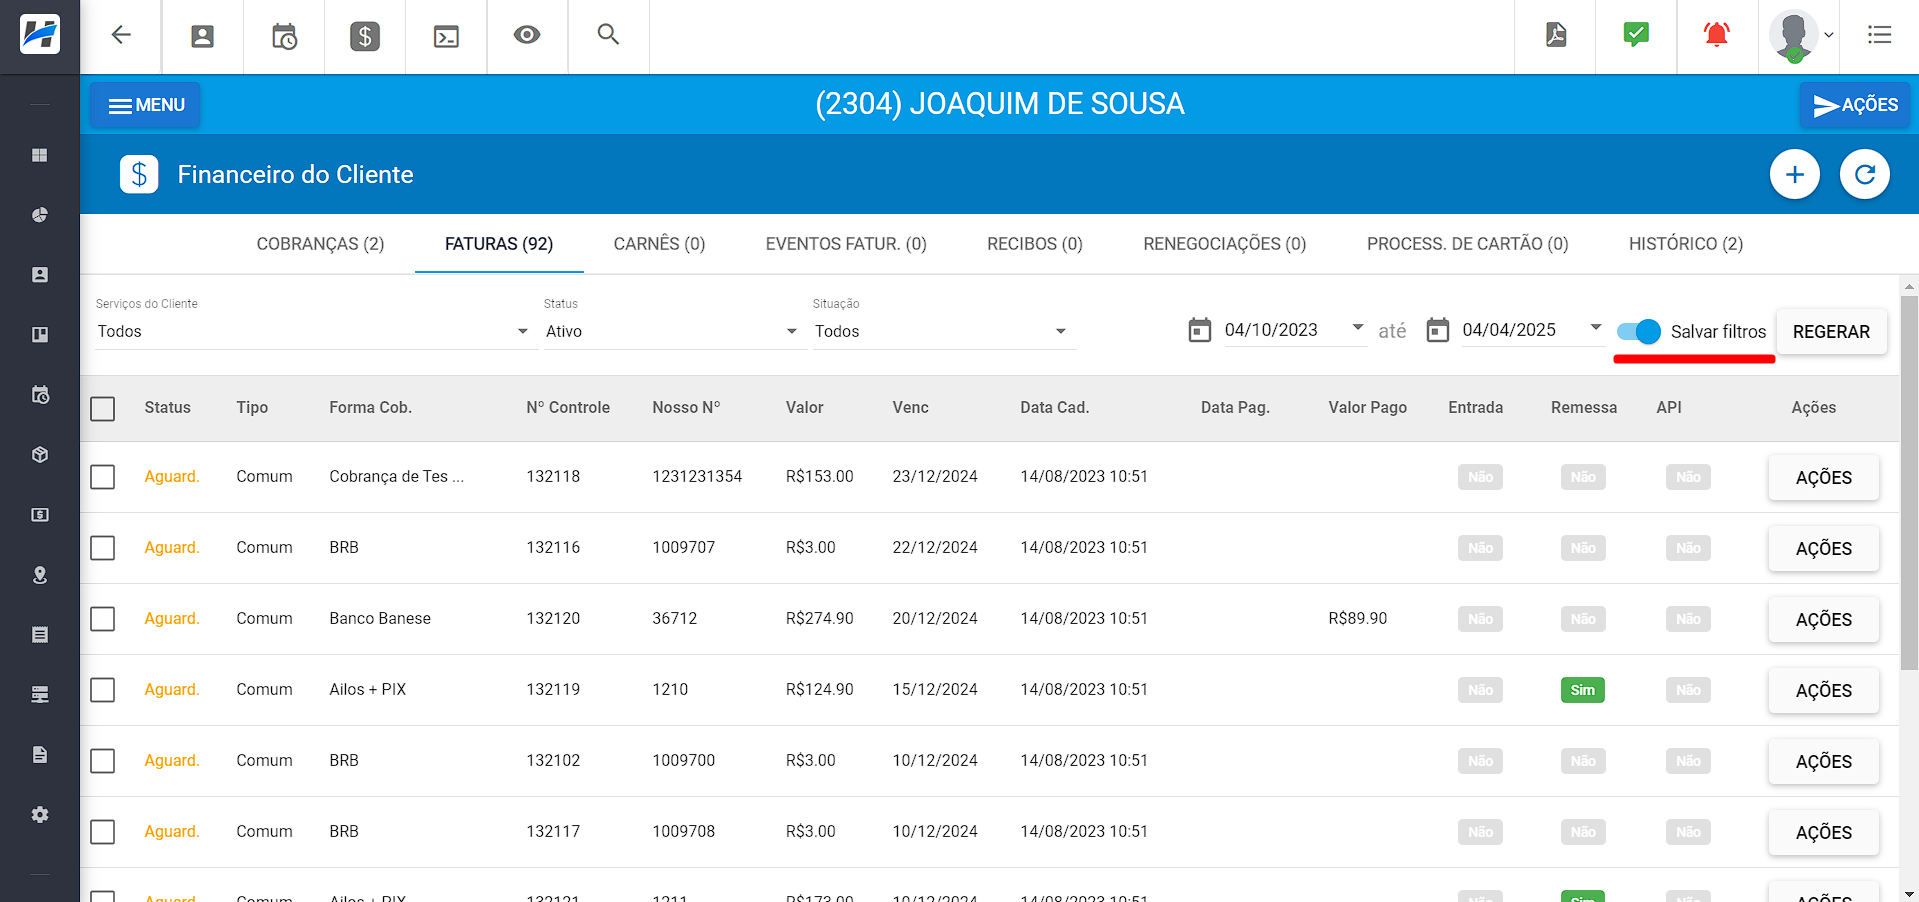Open the pie chart icon in sidebar
The height and width of the screenshot is (902, 1919).
point(40,215)
